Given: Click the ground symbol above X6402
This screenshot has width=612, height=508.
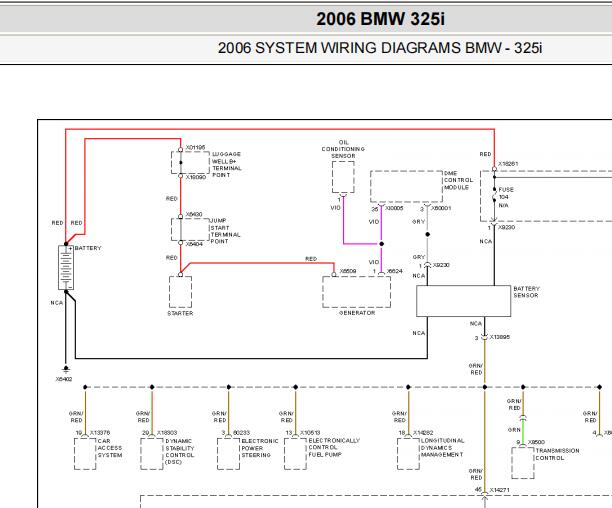Looking at the screenshot, I should click(66, 369).
